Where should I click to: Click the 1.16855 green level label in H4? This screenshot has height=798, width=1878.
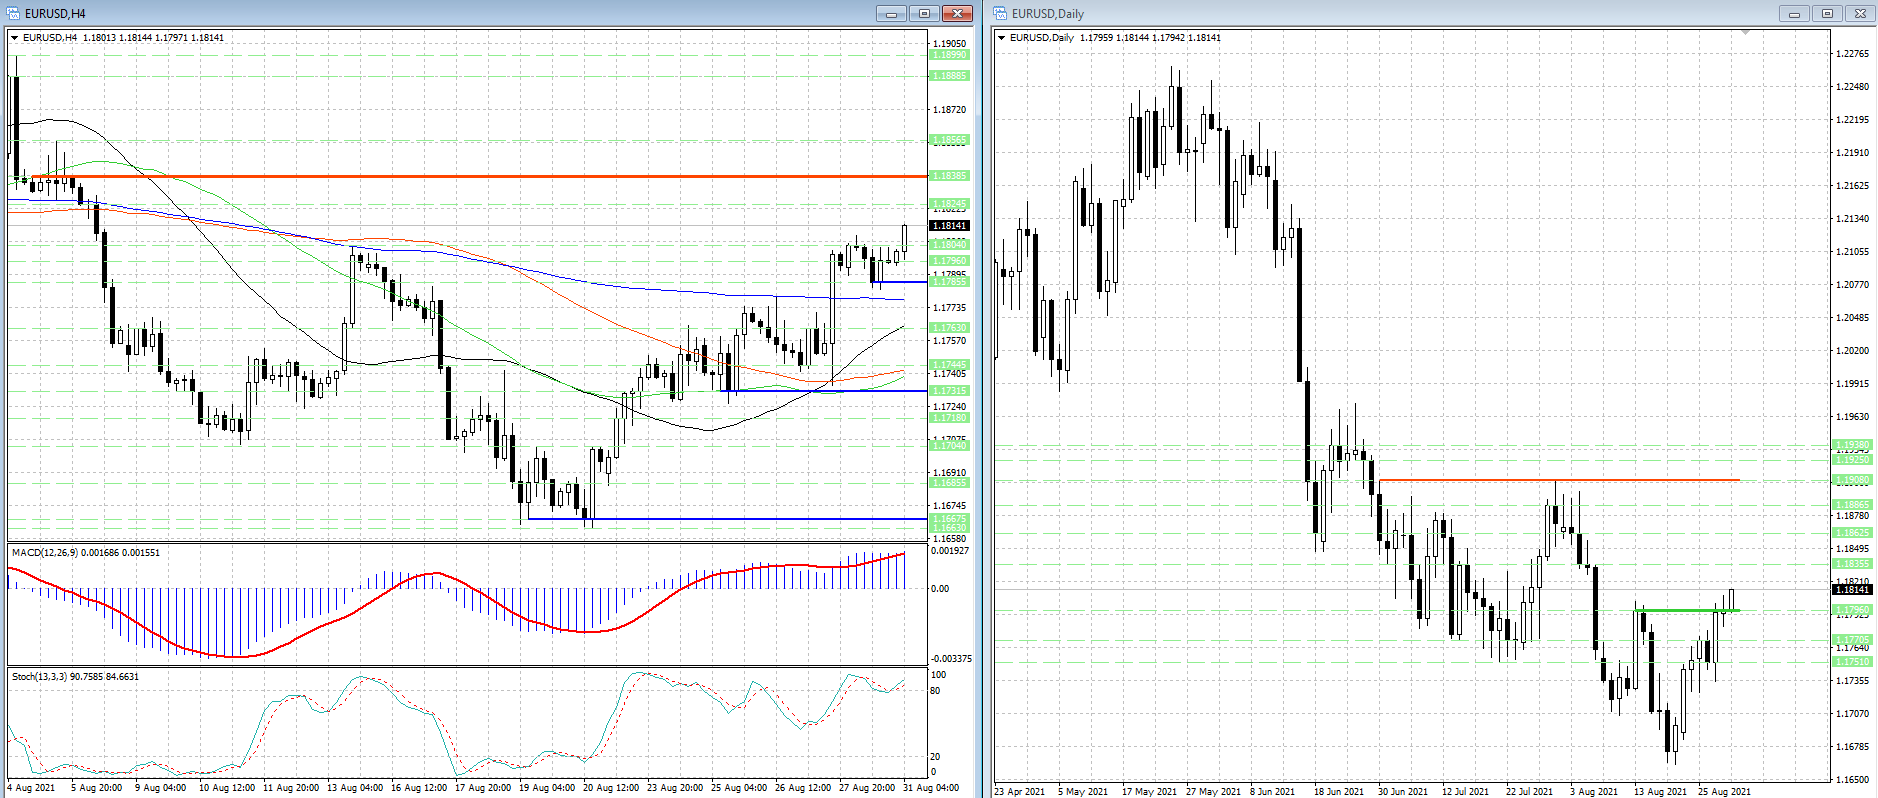[x=950, y=483]
